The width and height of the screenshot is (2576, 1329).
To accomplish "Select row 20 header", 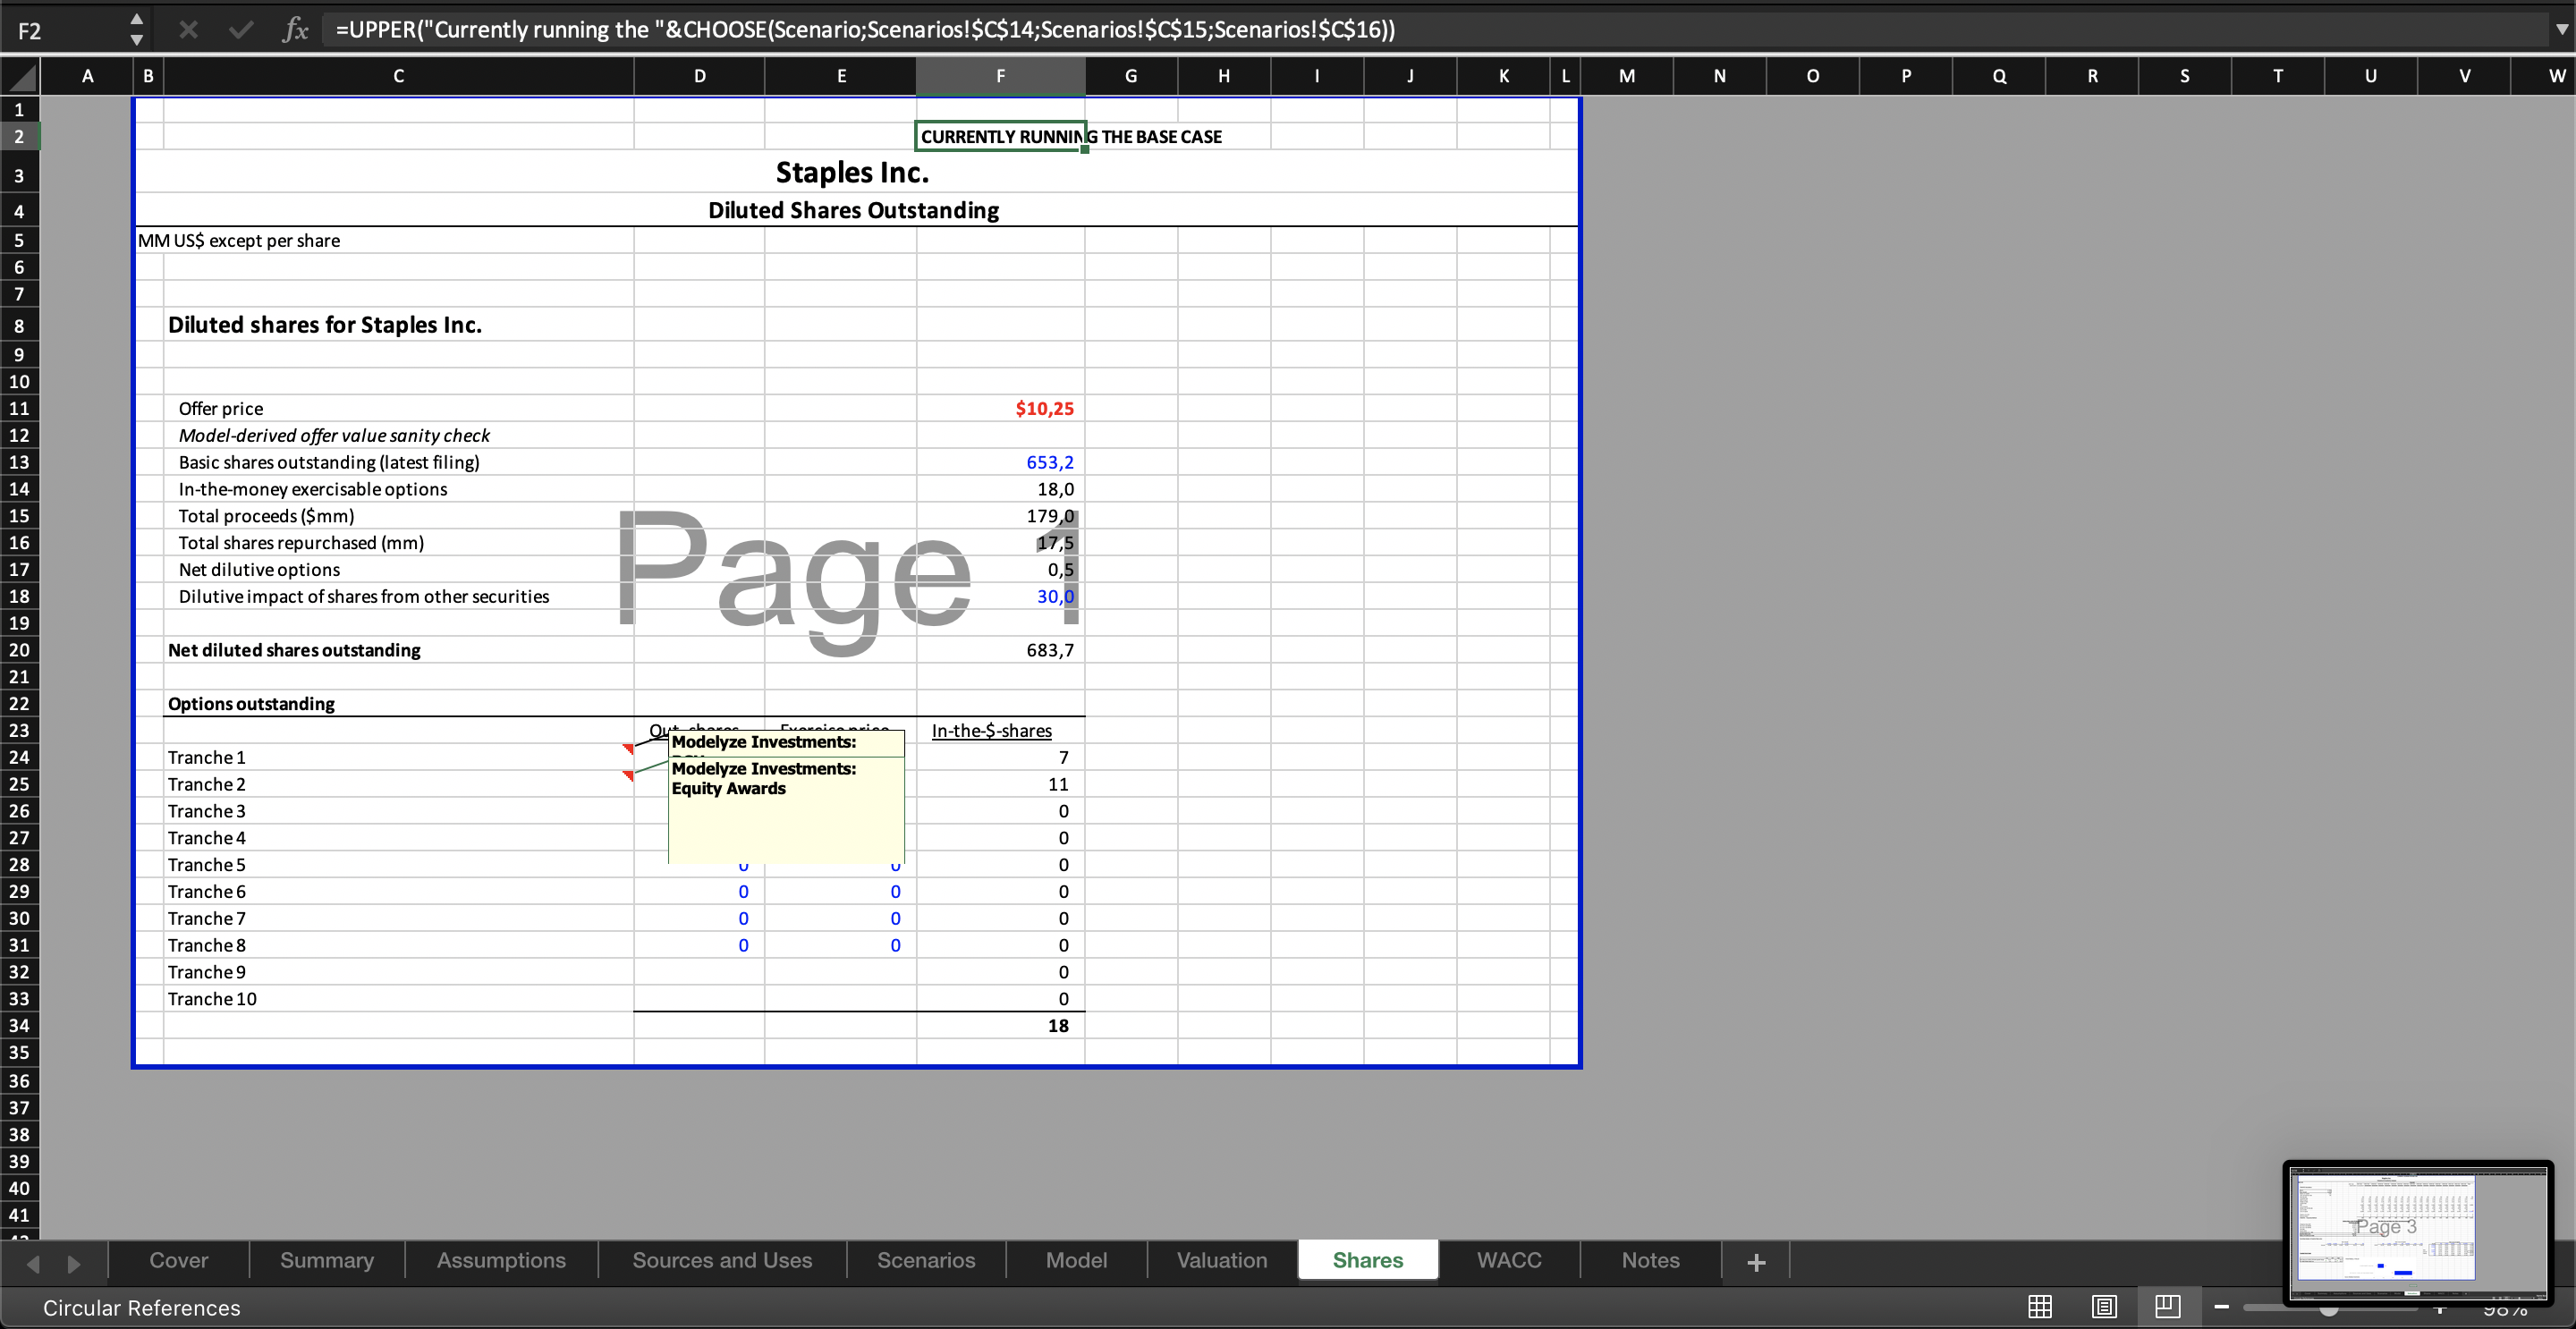I will [19, 650].
